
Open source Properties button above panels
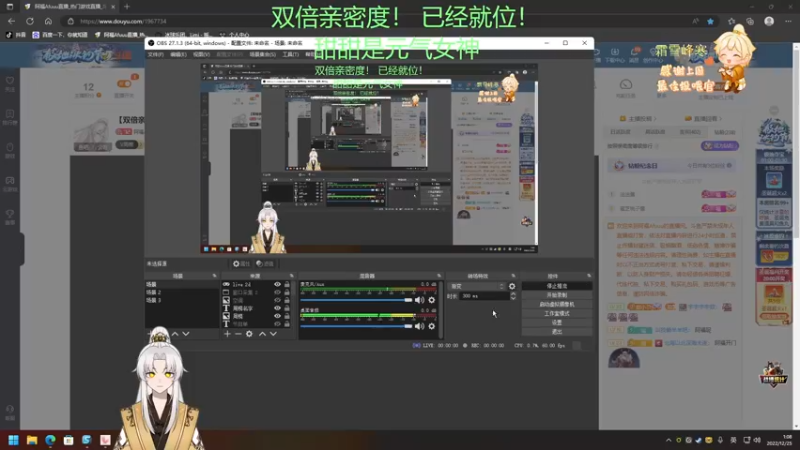(x=241, y=264)
